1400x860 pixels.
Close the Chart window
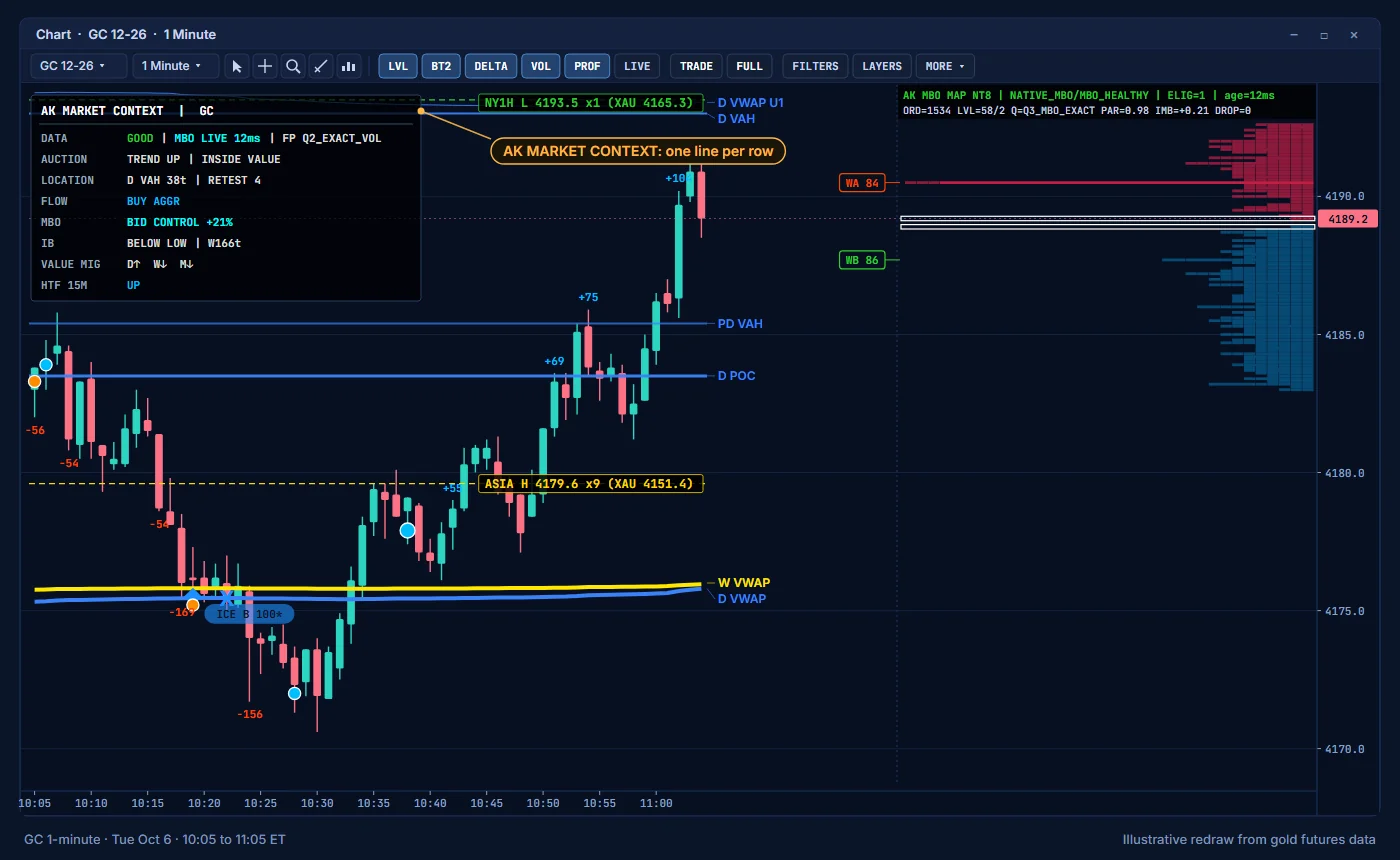click(1354, 35)
